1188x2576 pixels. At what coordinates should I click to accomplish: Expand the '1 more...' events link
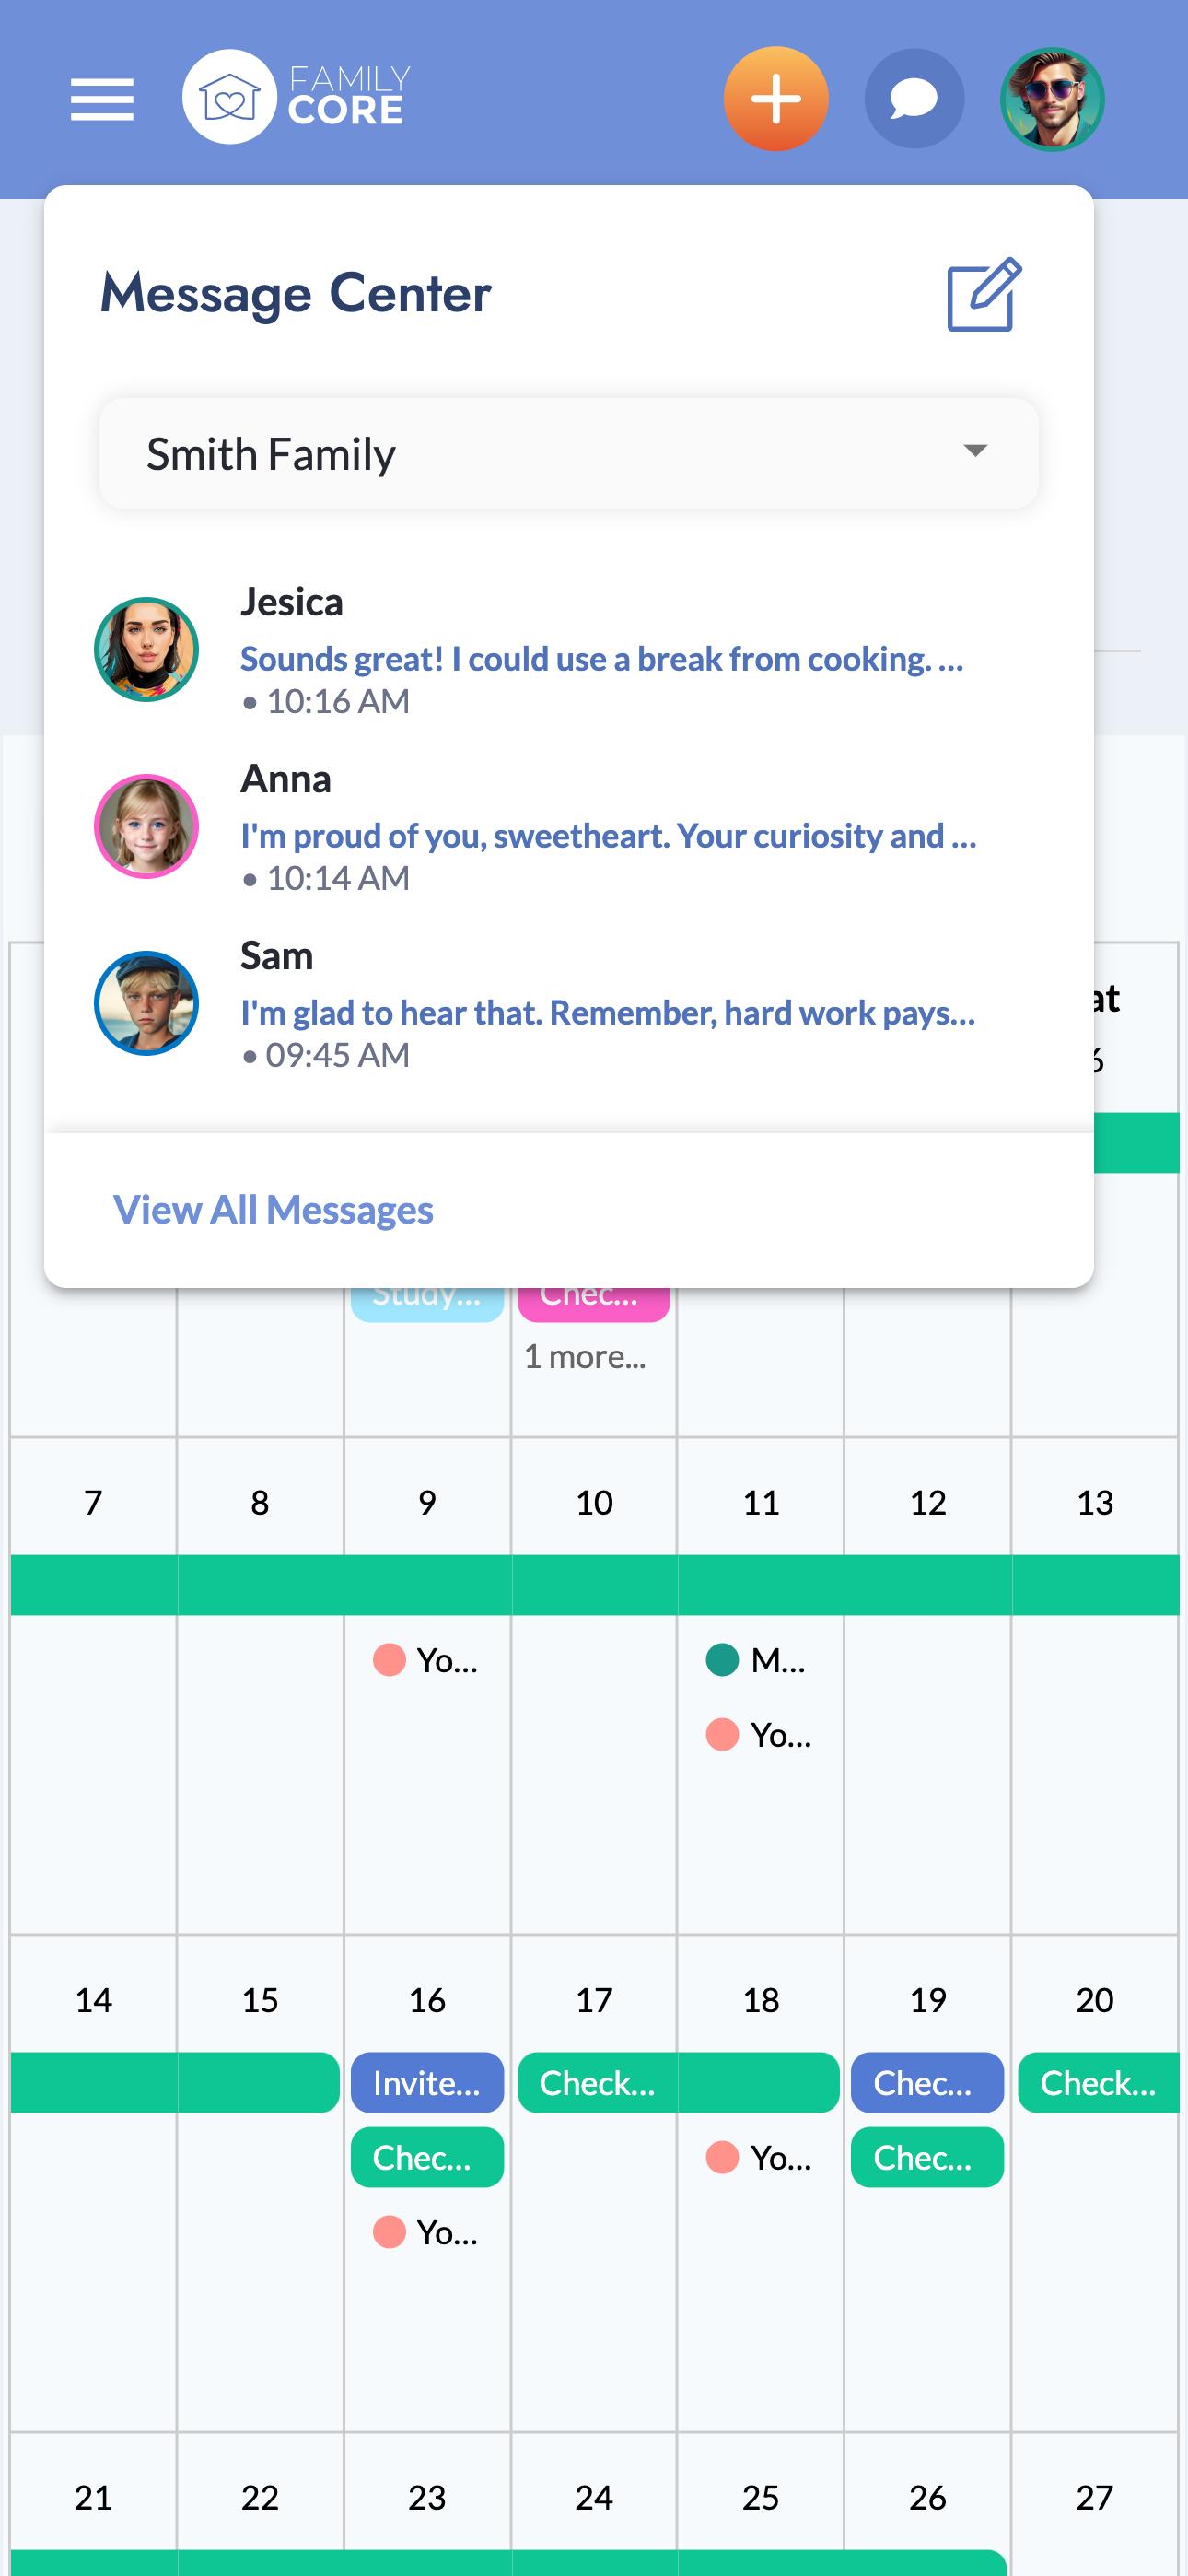click(x=585, y=1356)
